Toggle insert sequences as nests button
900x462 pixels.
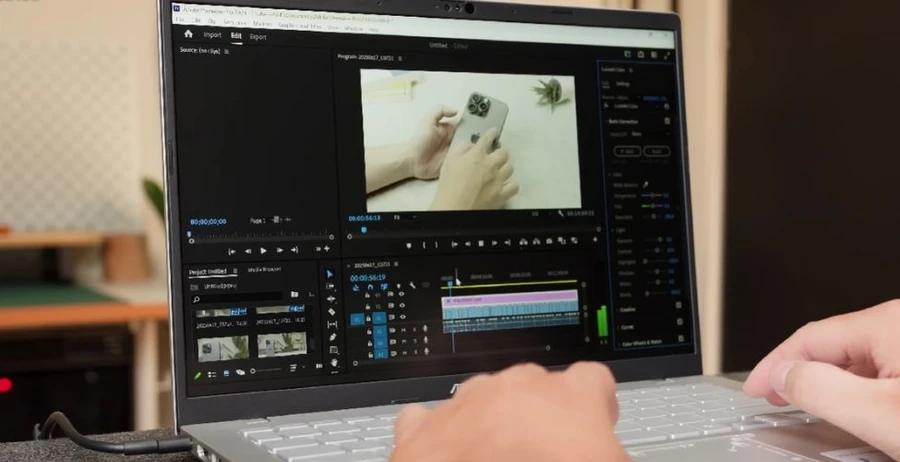click(x=356, y=288)
